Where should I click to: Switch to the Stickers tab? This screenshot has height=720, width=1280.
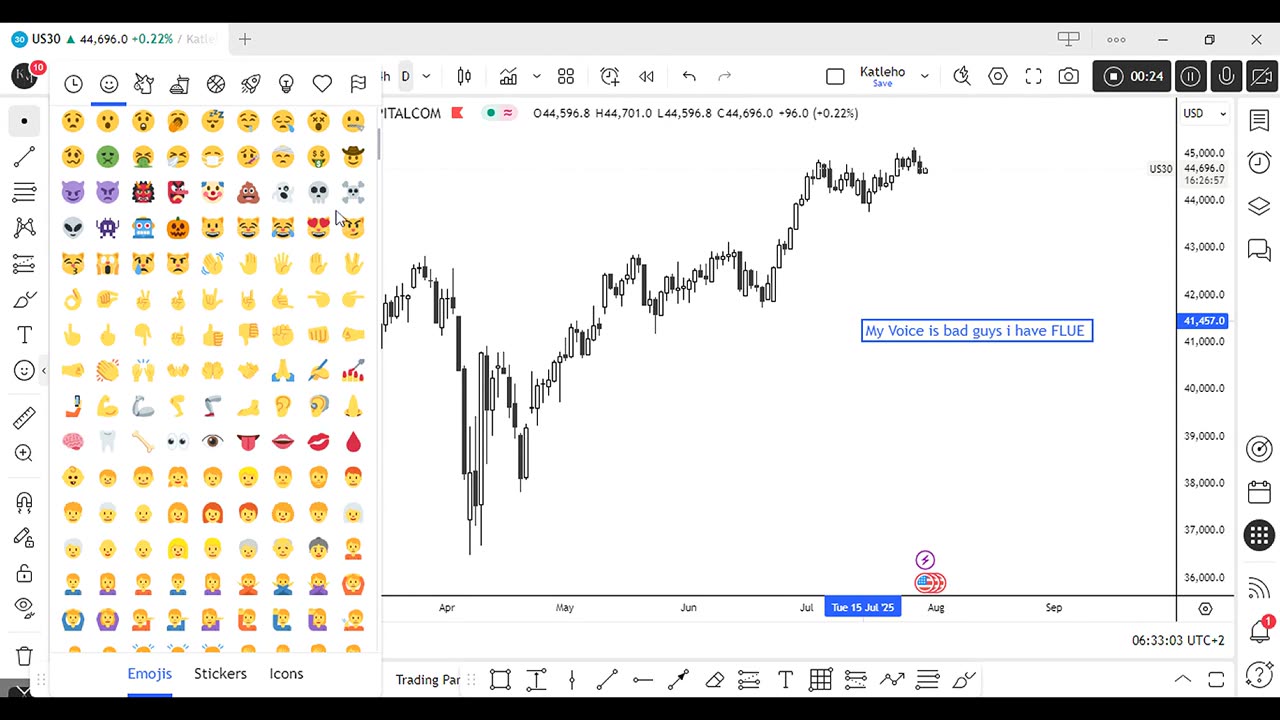pyautogui.click(x=220, y=673)
